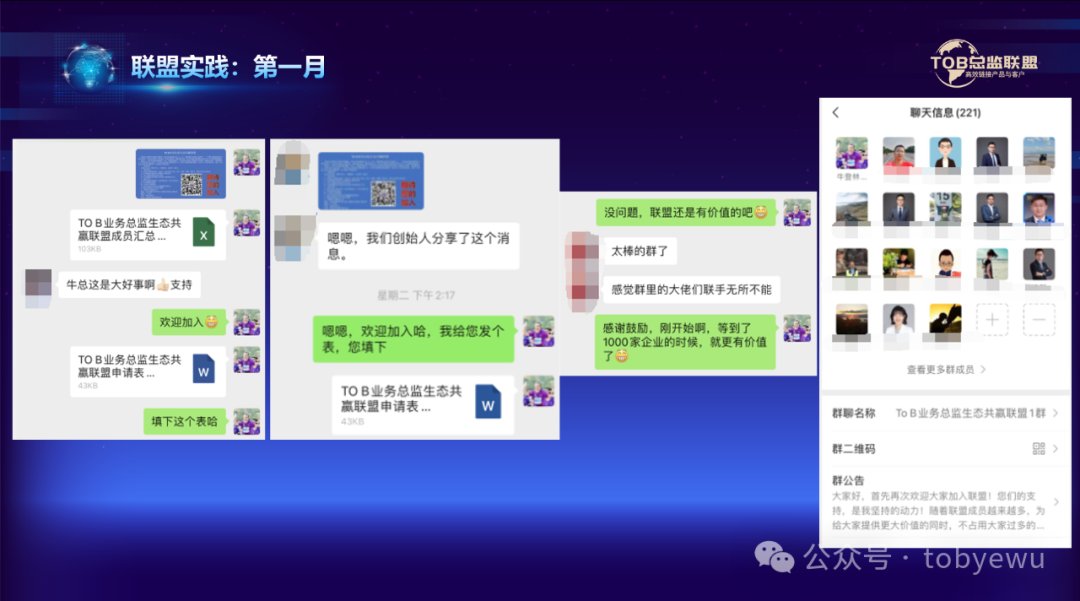Tap the back arrow in chat info panel
Screen dimensions: 1080x601
(x=835, y=112)
